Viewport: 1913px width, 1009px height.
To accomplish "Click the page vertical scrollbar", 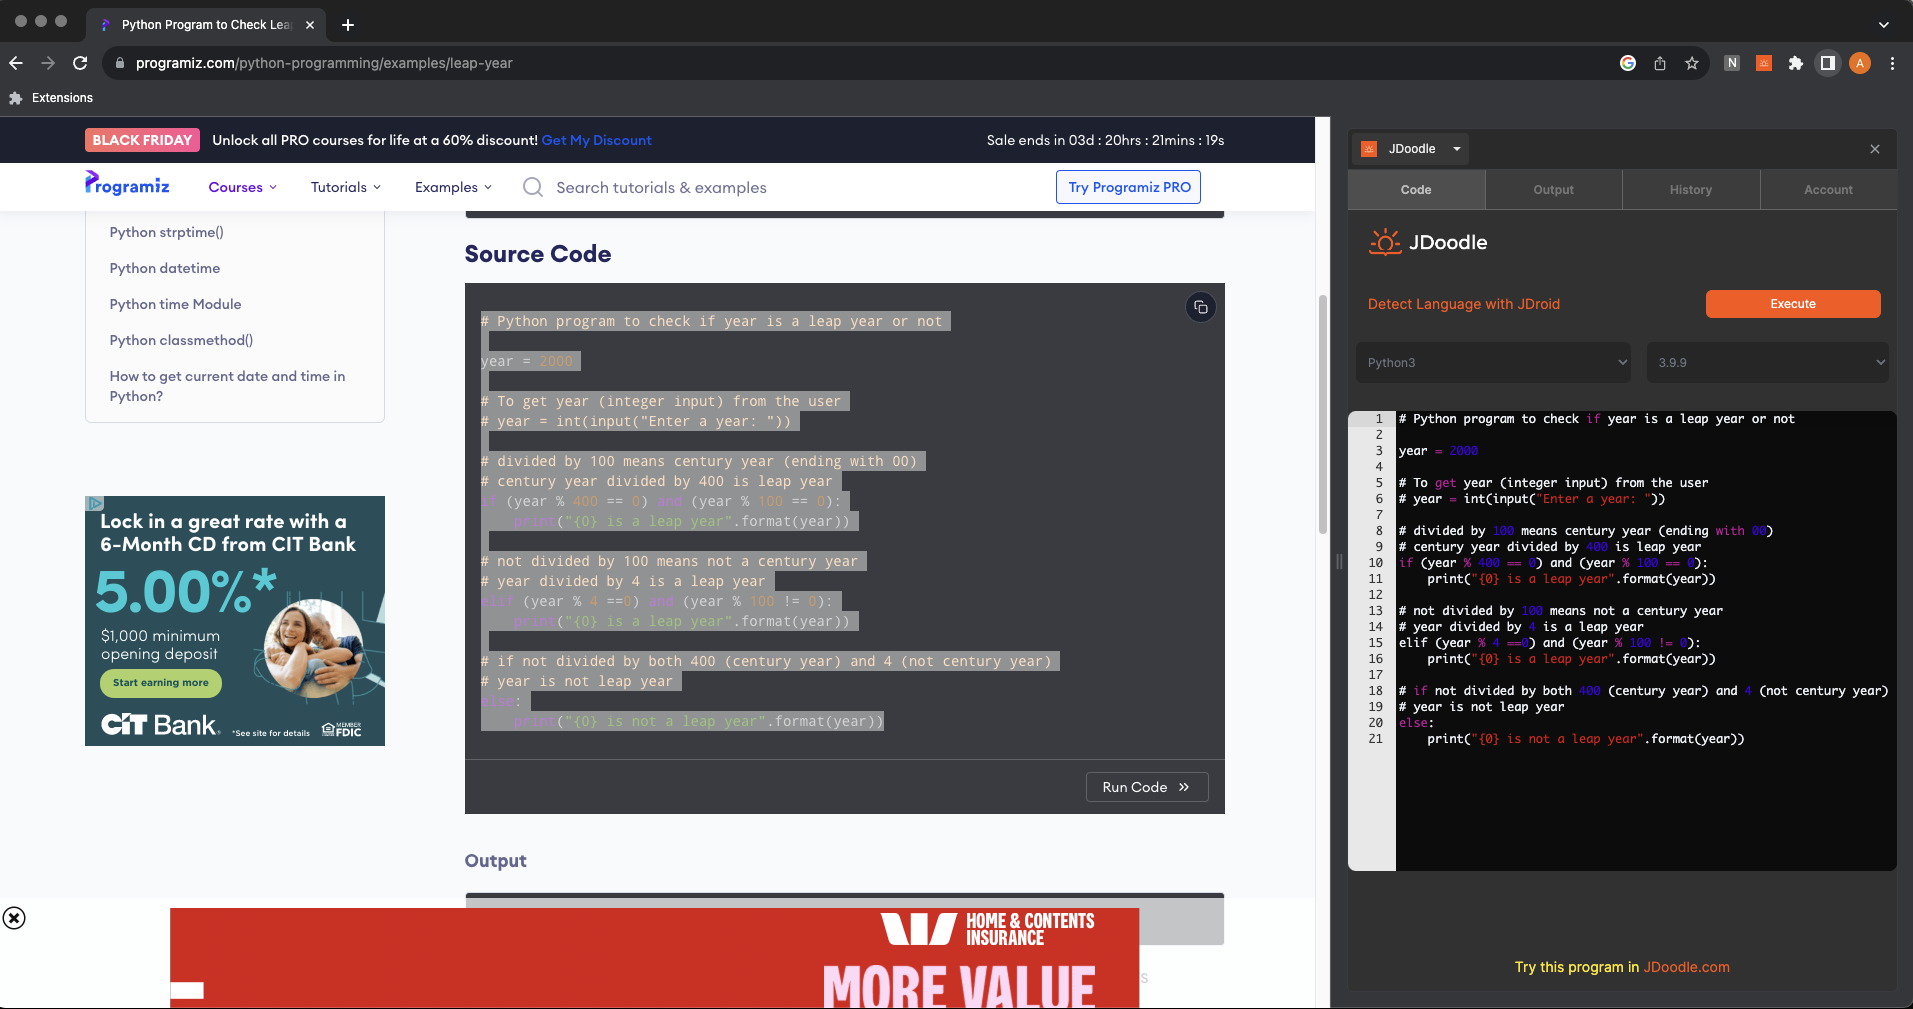I will (x=1323, y=414).
